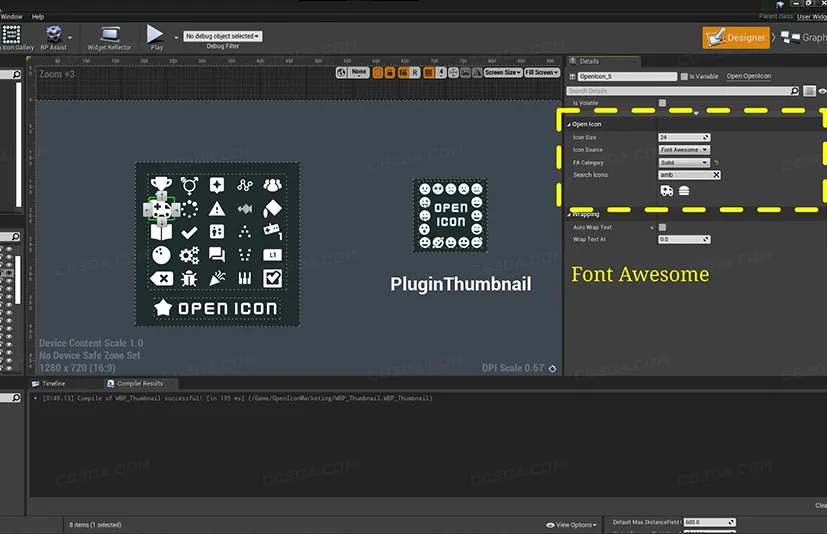Launch the Widget Reflector
827x534 pixels.
click(x=109, y=38)
